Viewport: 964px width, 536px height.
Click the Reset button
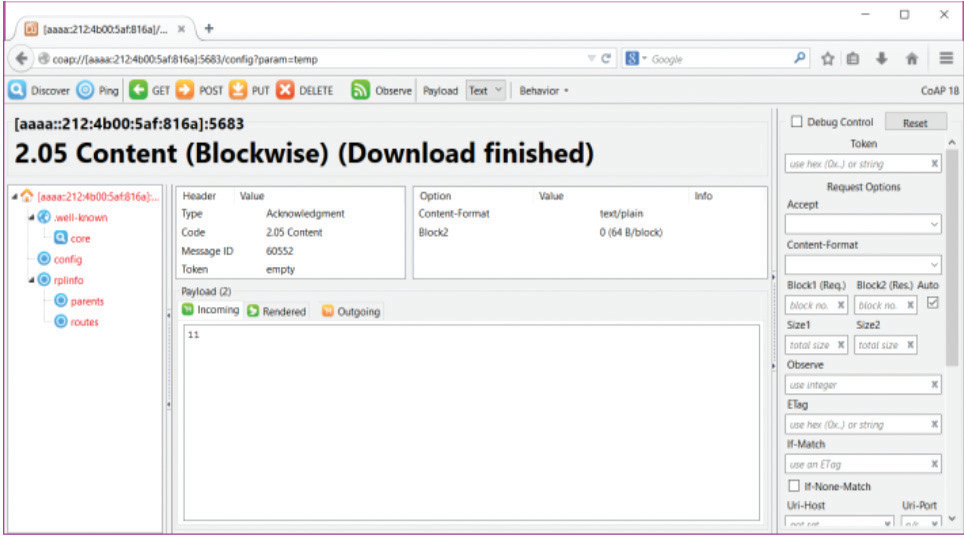click(x=915, y=123)
